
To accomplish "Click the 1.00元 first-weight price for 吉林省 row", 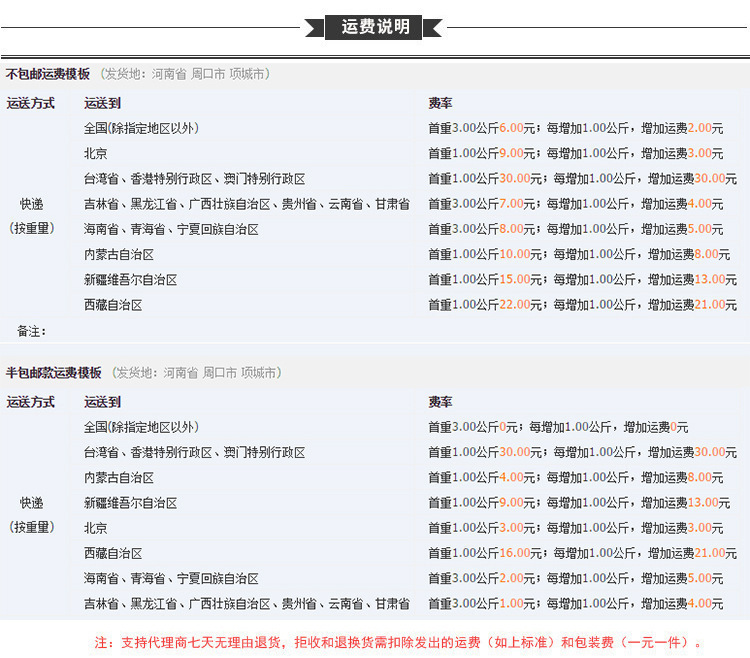I will (511, 604).
